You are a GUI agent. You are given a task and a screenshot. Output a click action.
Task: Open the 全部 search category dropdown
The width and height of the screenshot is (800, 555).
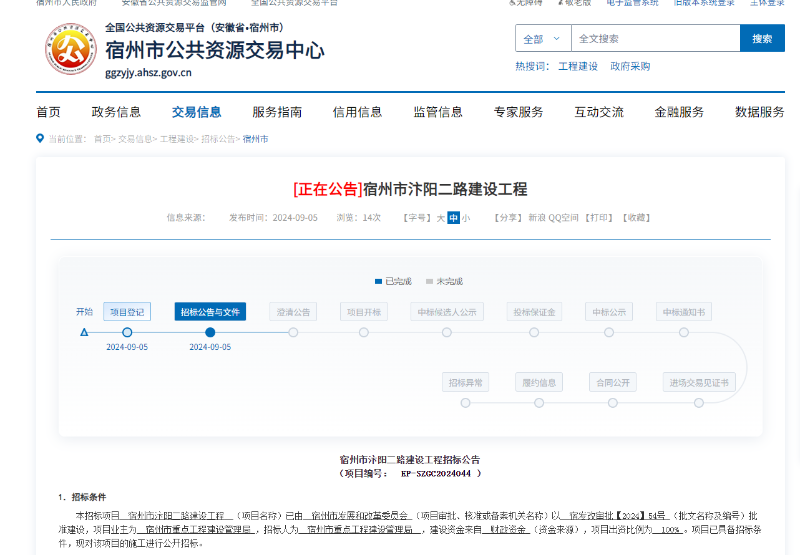[x=543, y=39]
